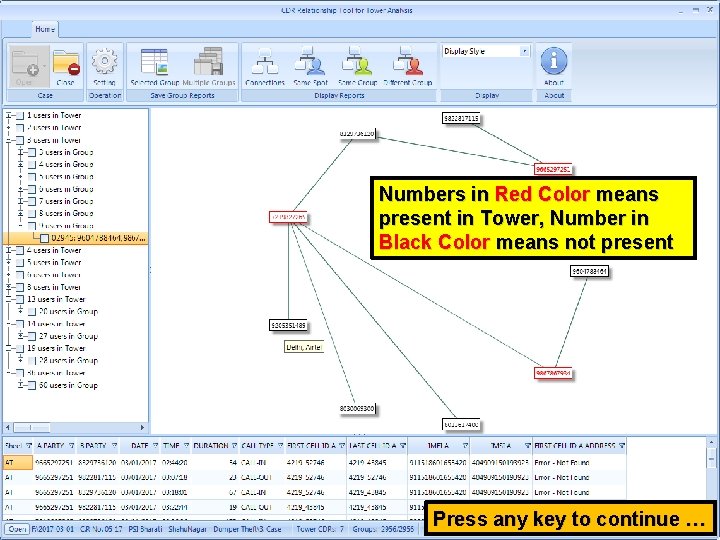Screen dimensions: 720x540
Task: Tick the '1 users in Tower' checkbox
Action: tap(20, 115)
